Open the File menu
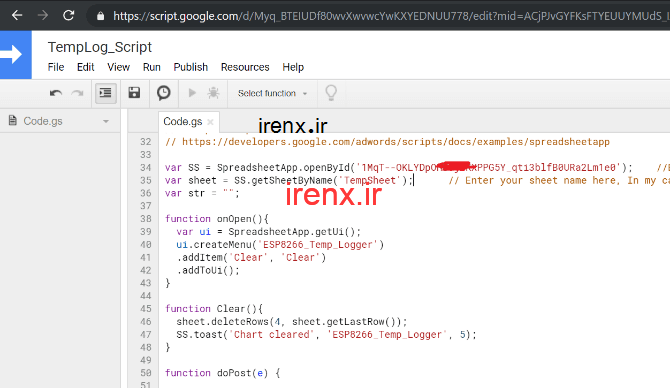This screenshot has height=388, width=670. point(56,67)
